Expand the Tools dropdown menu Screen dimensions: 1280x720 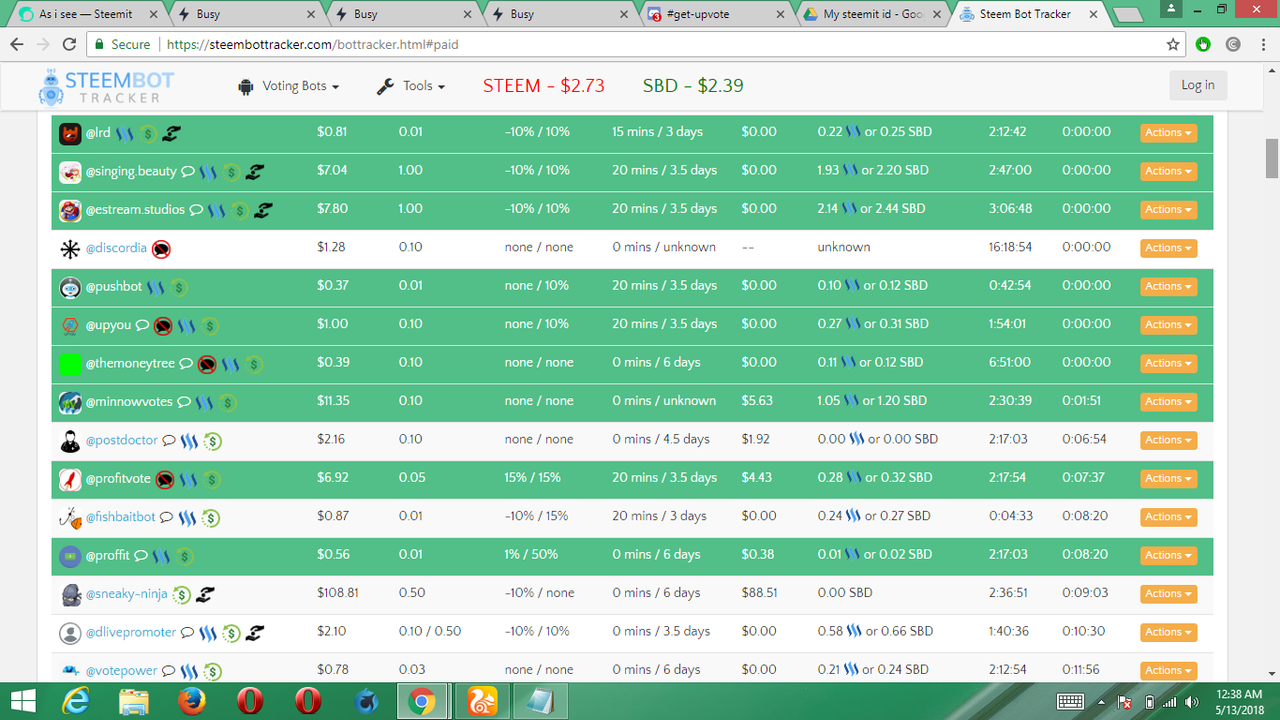point(411,86)
